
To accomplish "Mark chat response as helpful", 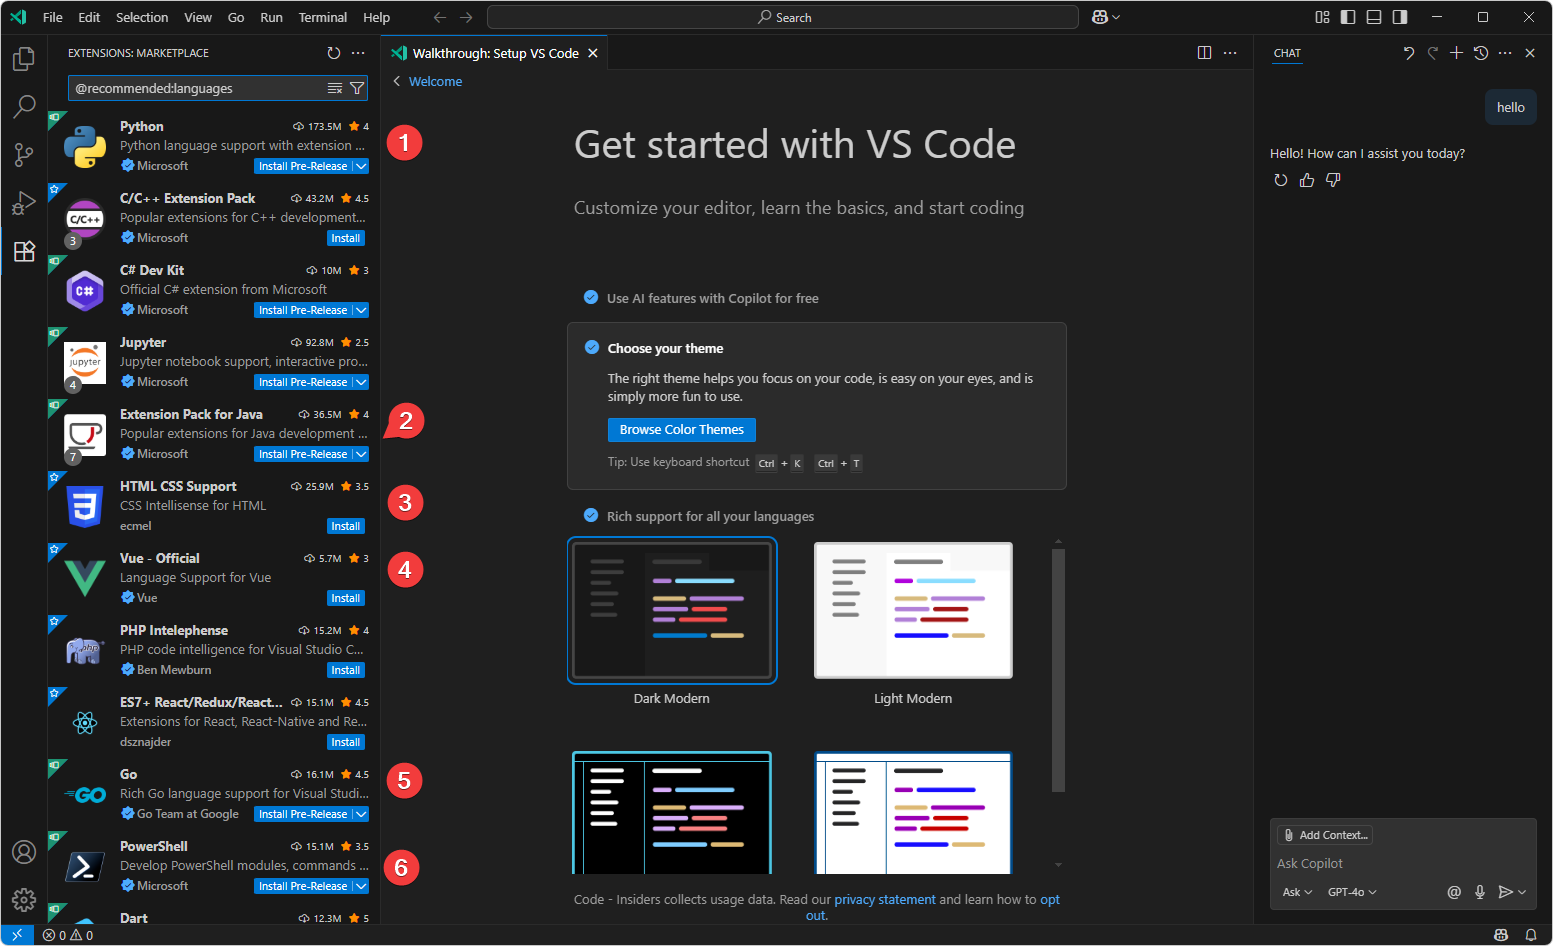I will tap(1307, 180).
